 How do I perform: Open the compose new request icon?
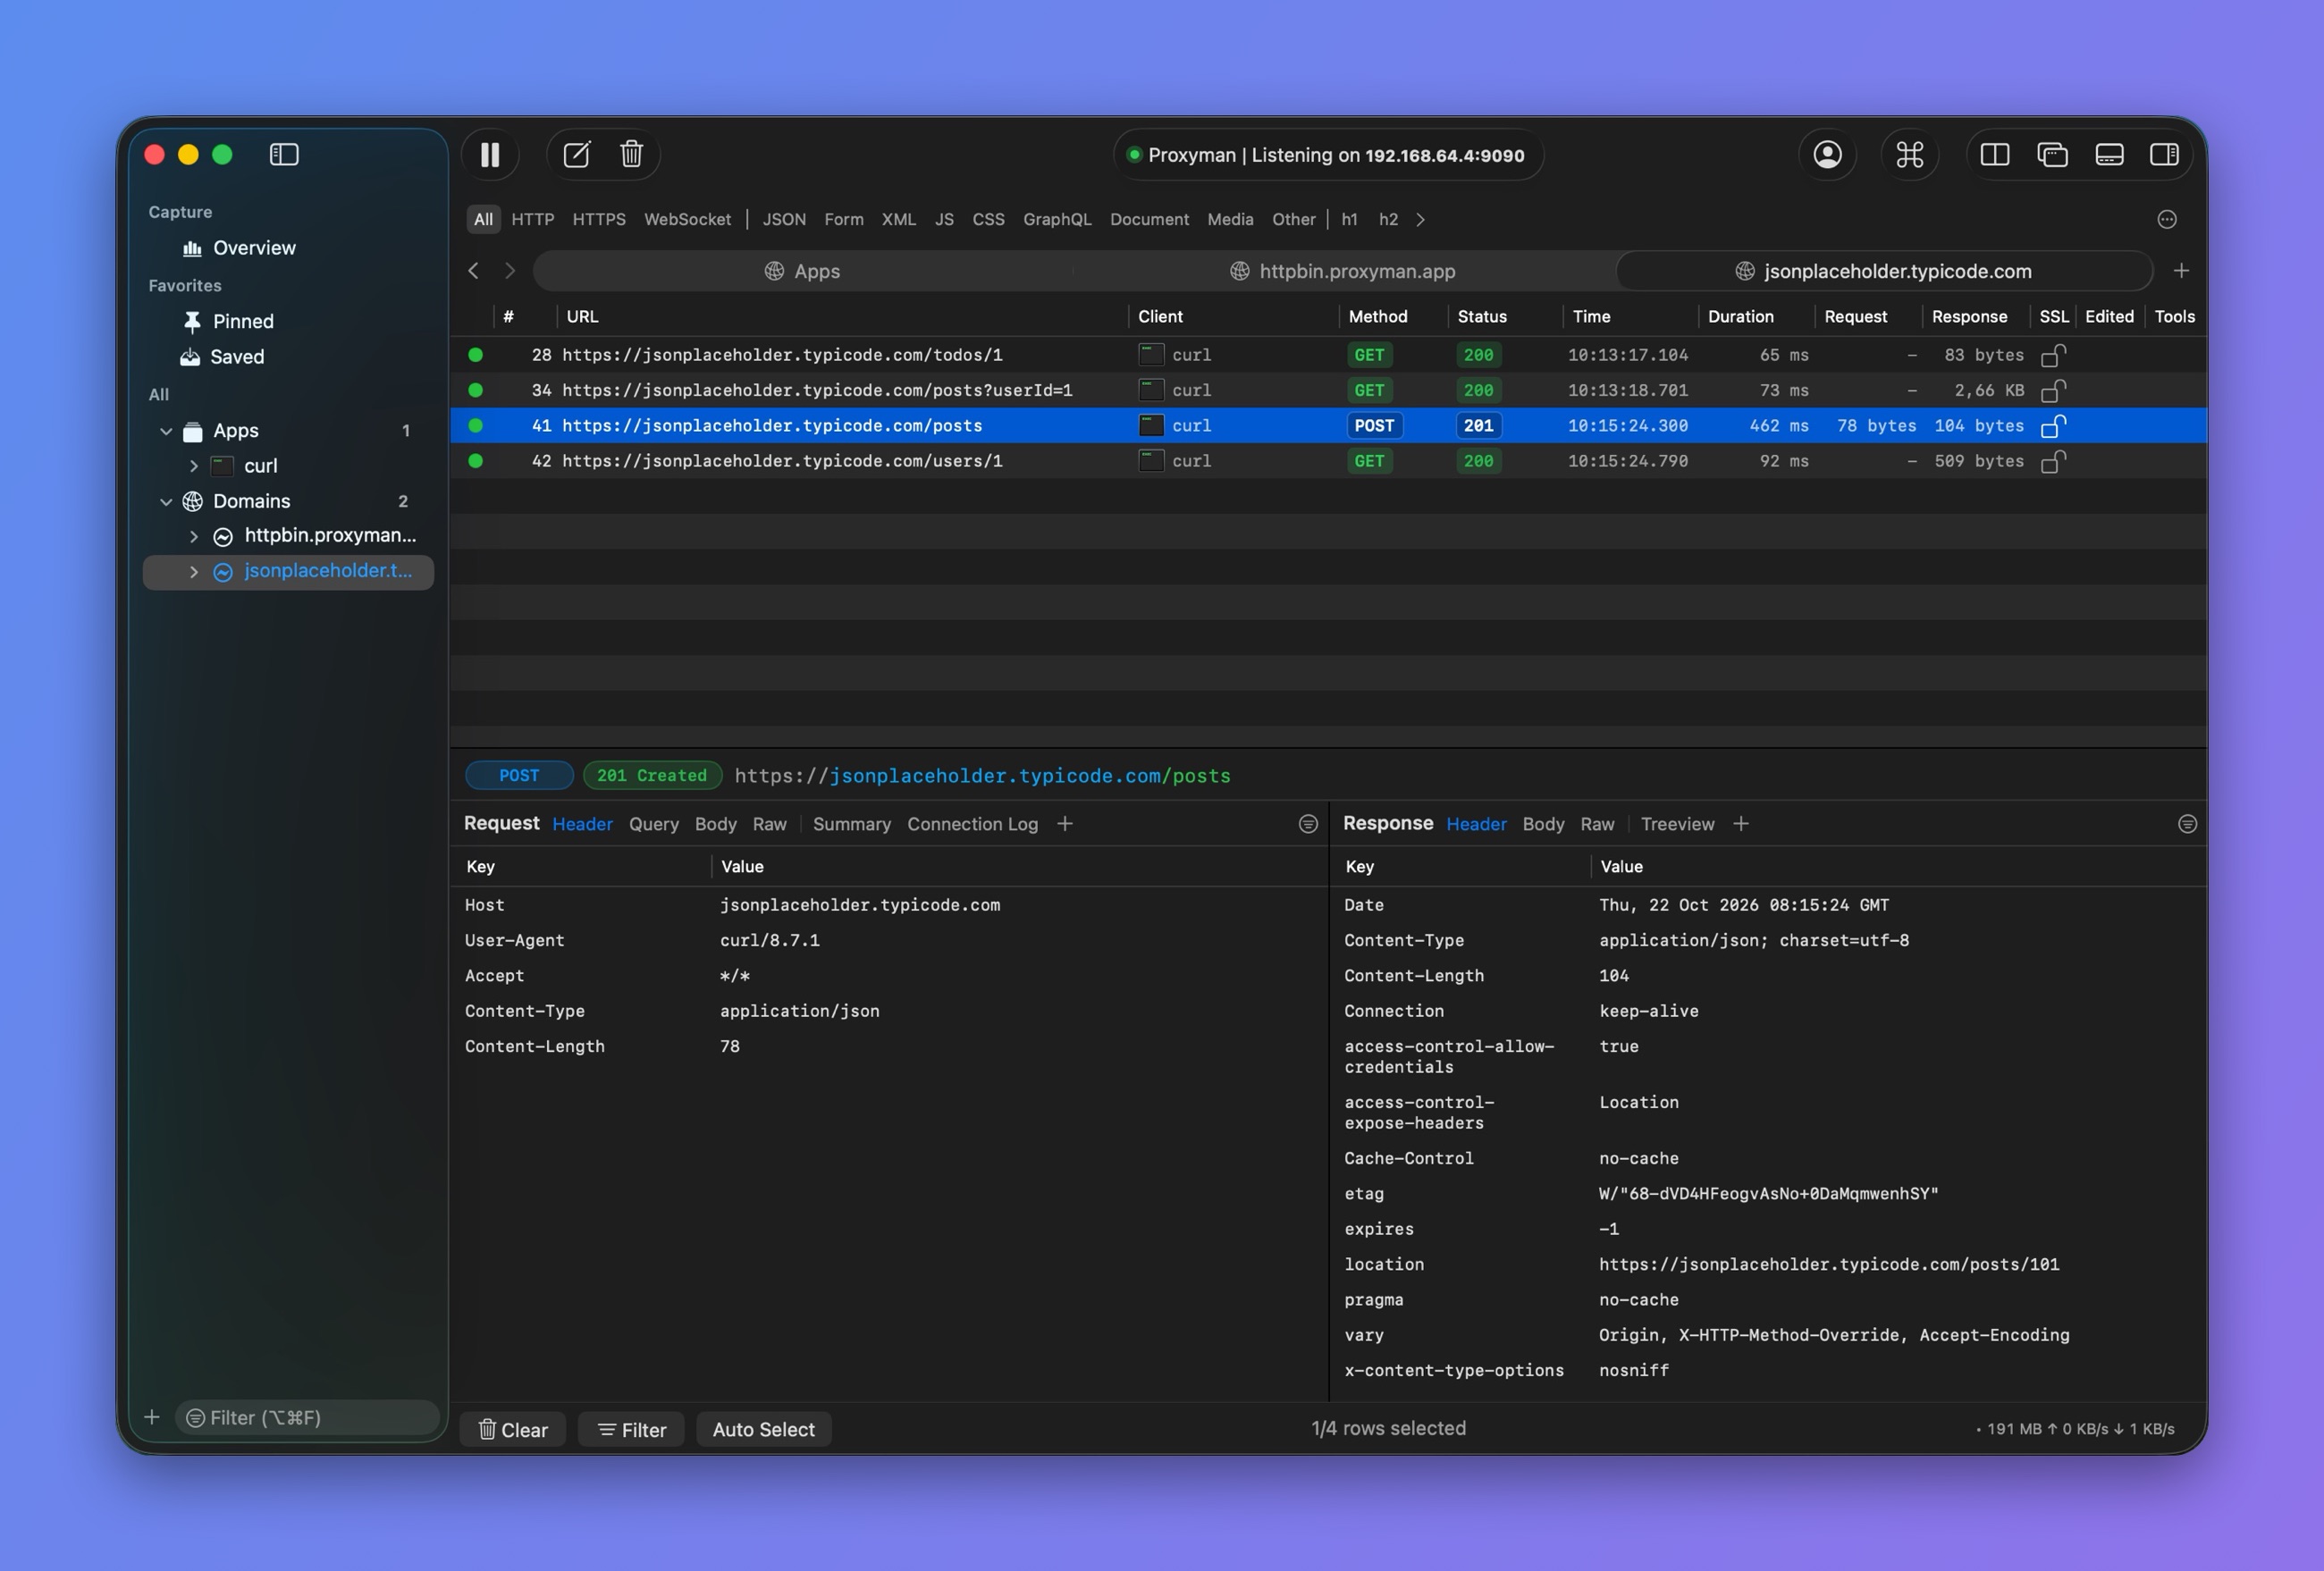point(577,155)
